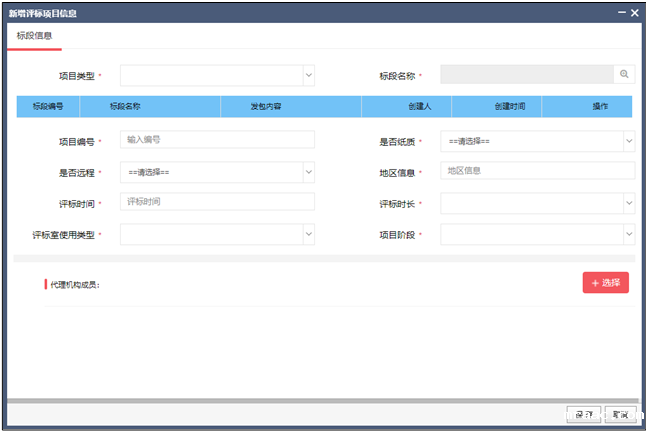
Task: Click the search icon beside 标段名称 field
Action: [x=624, y=75]
